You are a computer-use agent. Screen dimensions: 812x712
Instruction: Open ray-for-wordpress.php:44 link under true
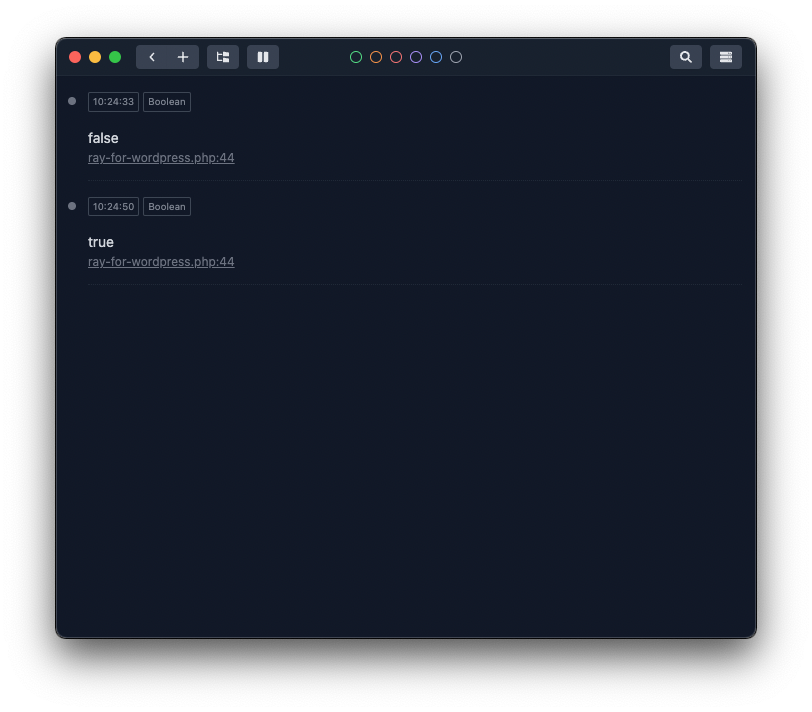pos(161,262)
